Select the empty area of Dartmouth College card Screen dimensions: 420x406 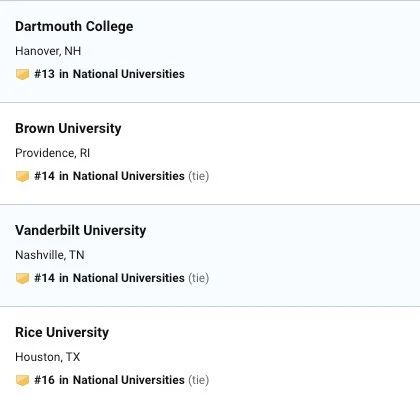[x=300, y=52]
